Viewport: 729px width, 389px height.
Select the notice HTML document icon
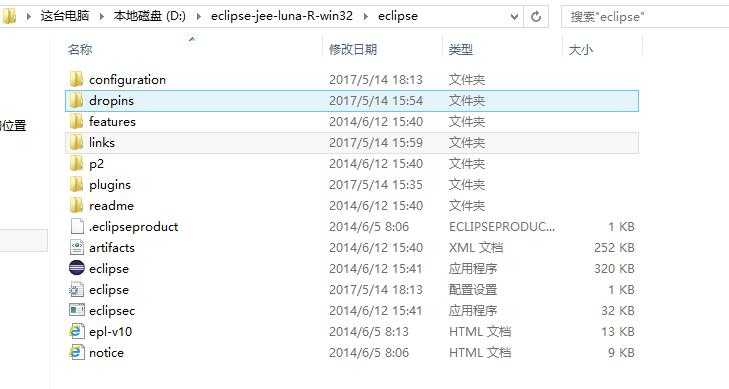tap(77, 352)
